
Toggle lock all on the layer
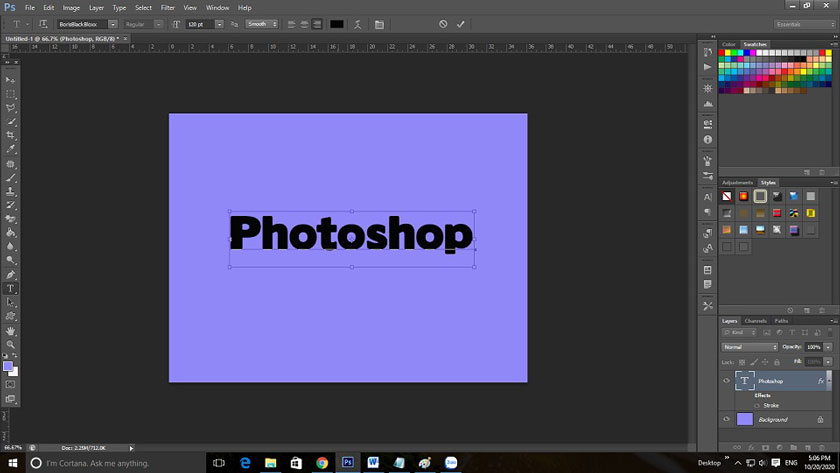pyautogui.click(x=777, y=362)
